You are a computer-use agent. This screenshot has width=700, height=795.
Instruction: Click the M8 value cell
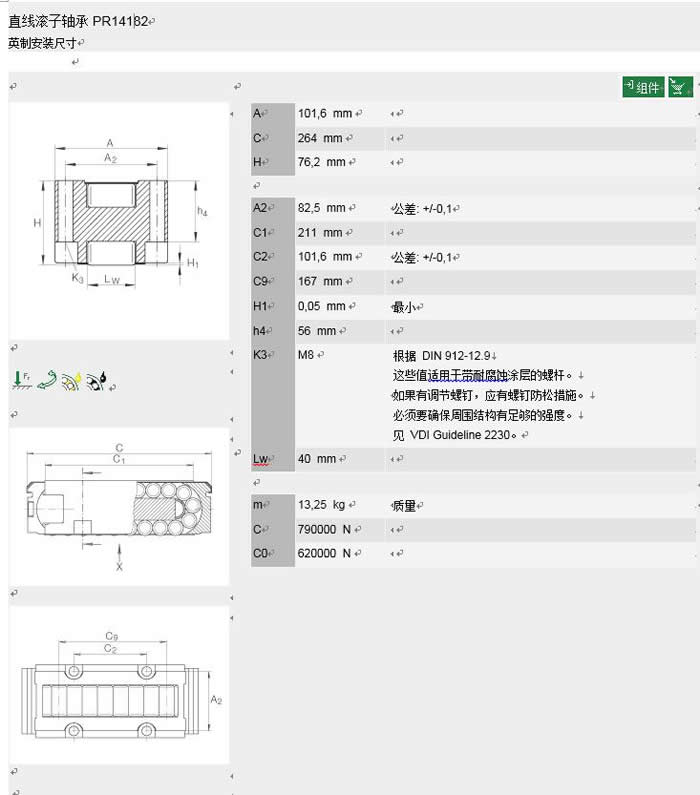306,354
